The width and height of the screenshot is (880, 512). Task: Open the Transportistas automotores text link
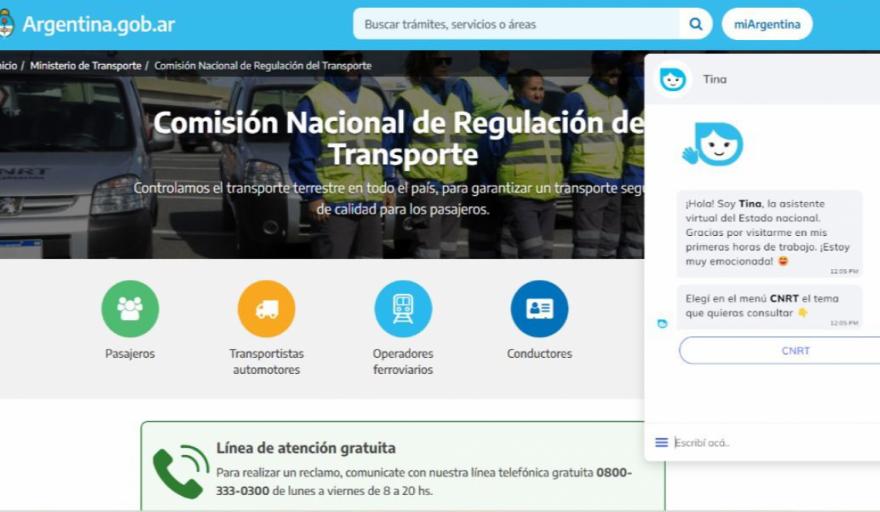click(x=267, y=362)
